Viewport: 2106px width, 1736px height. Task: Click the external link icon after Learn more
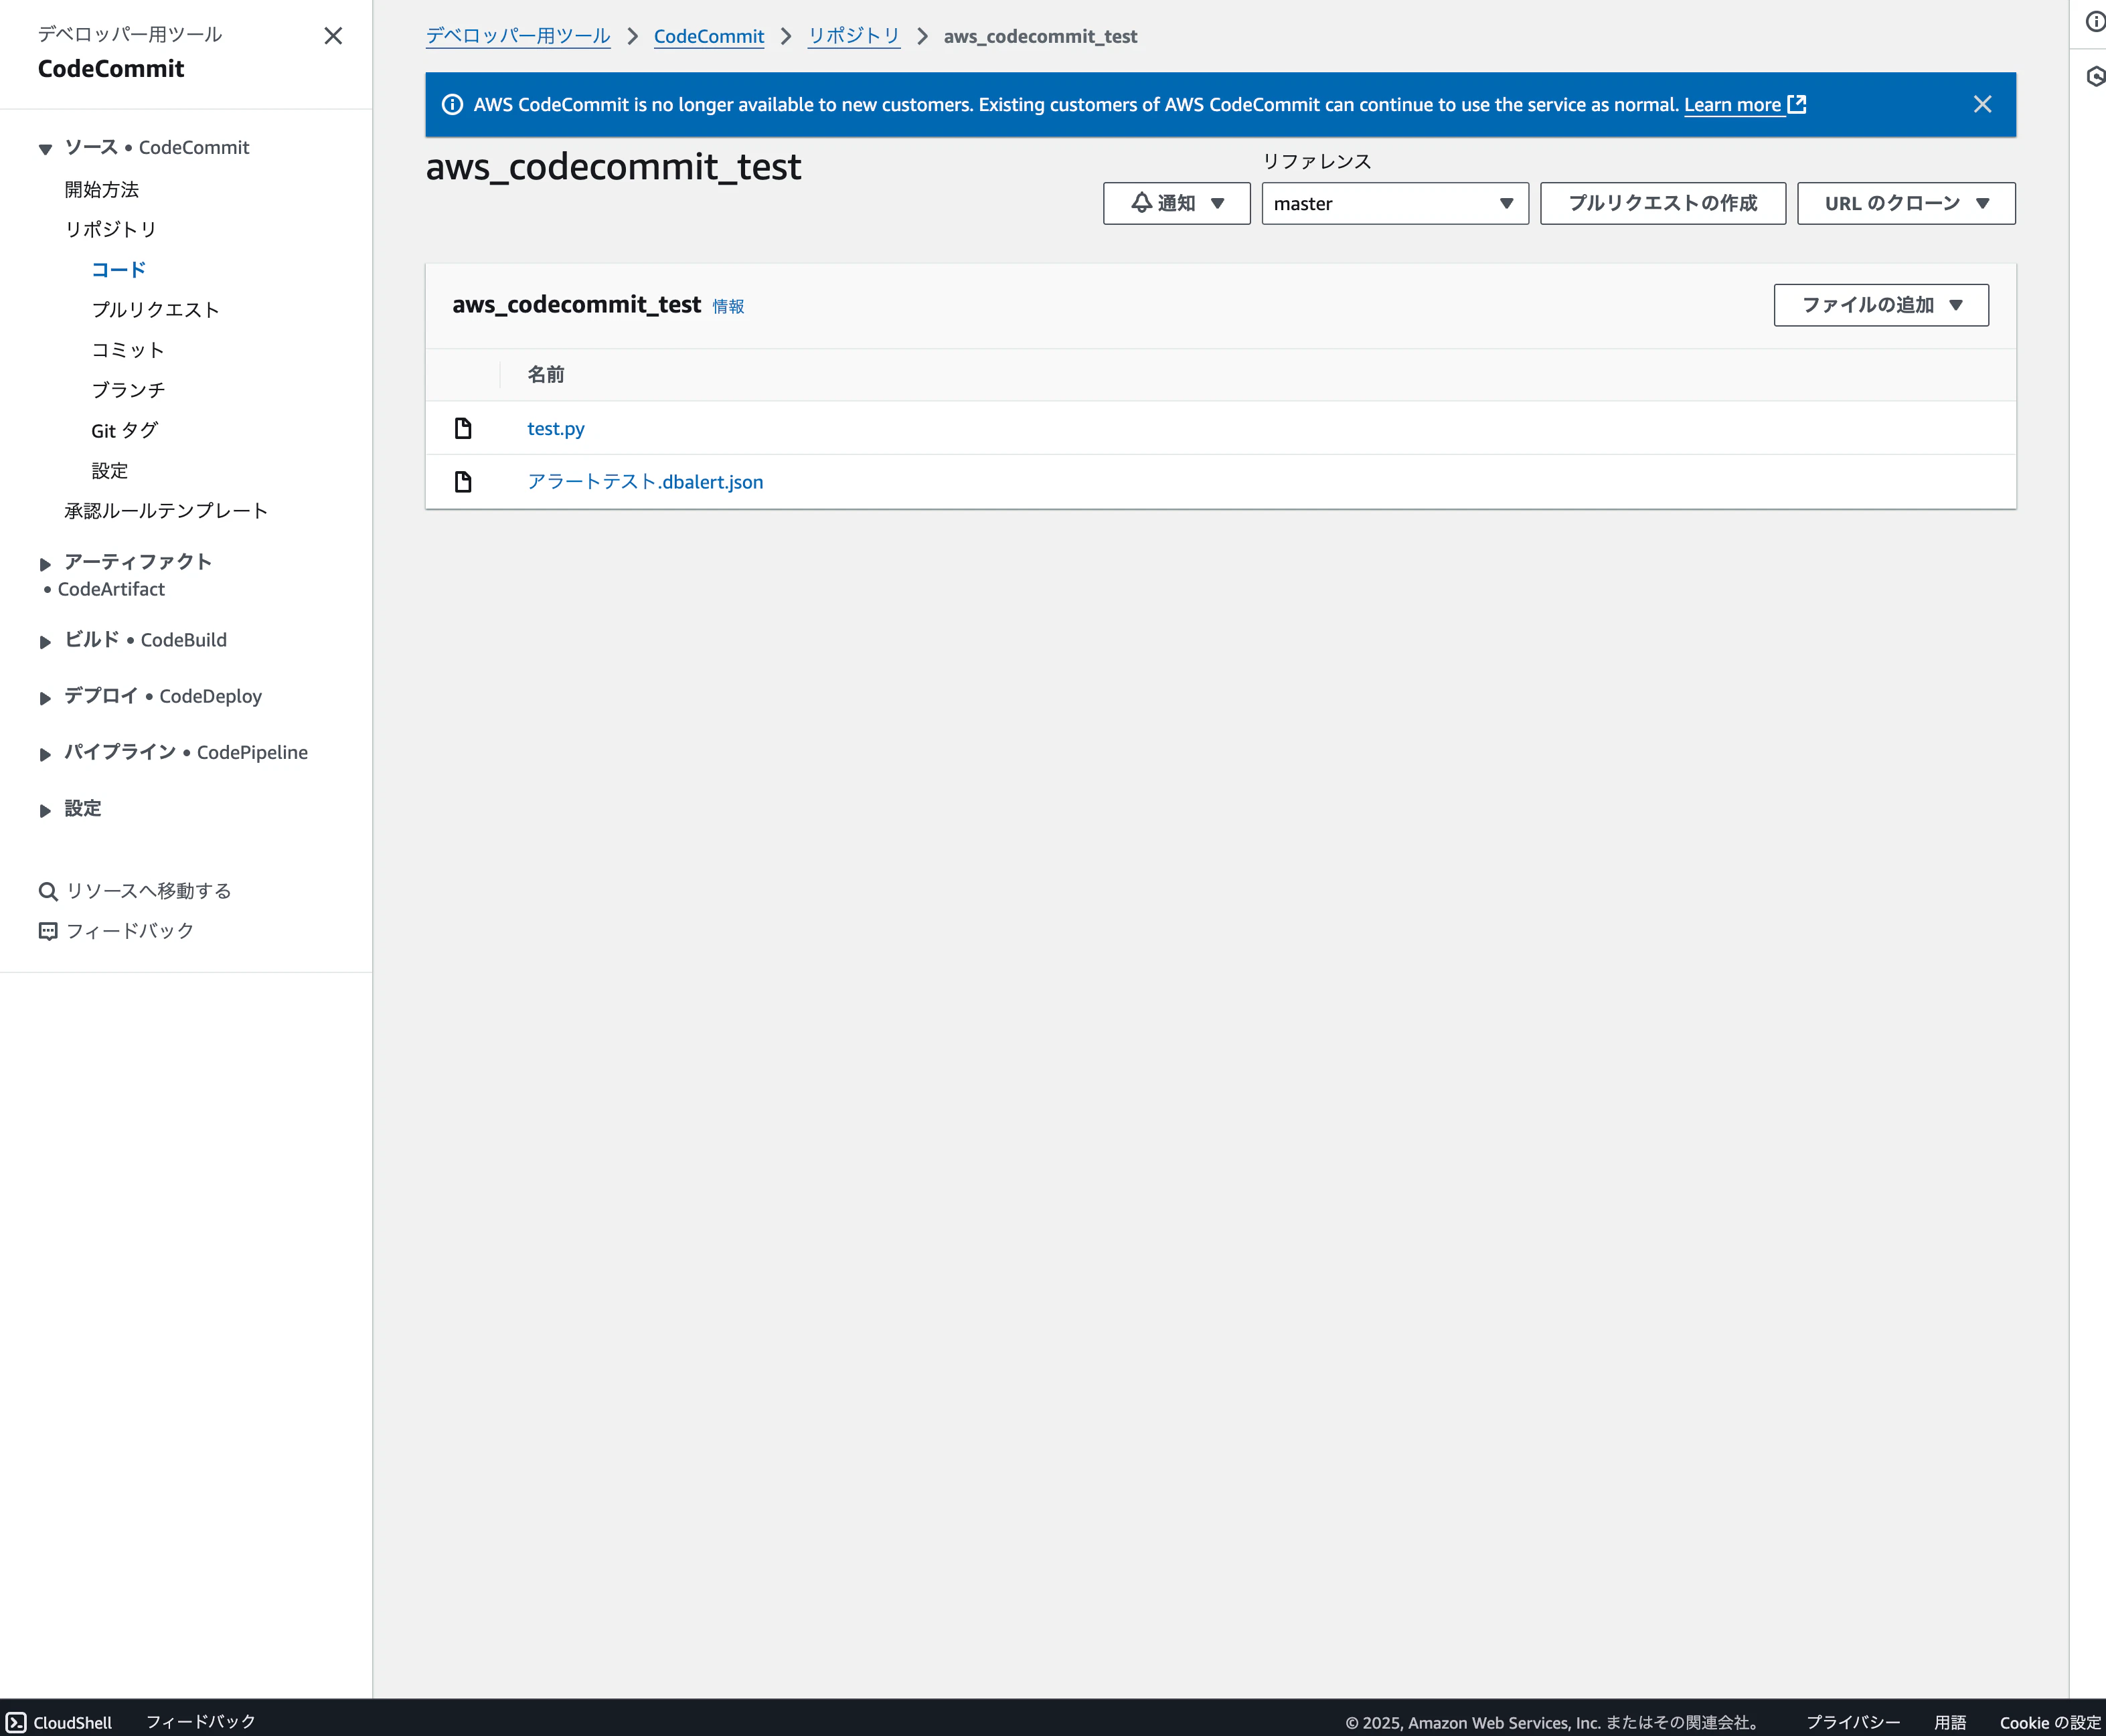pos(1798,103)
